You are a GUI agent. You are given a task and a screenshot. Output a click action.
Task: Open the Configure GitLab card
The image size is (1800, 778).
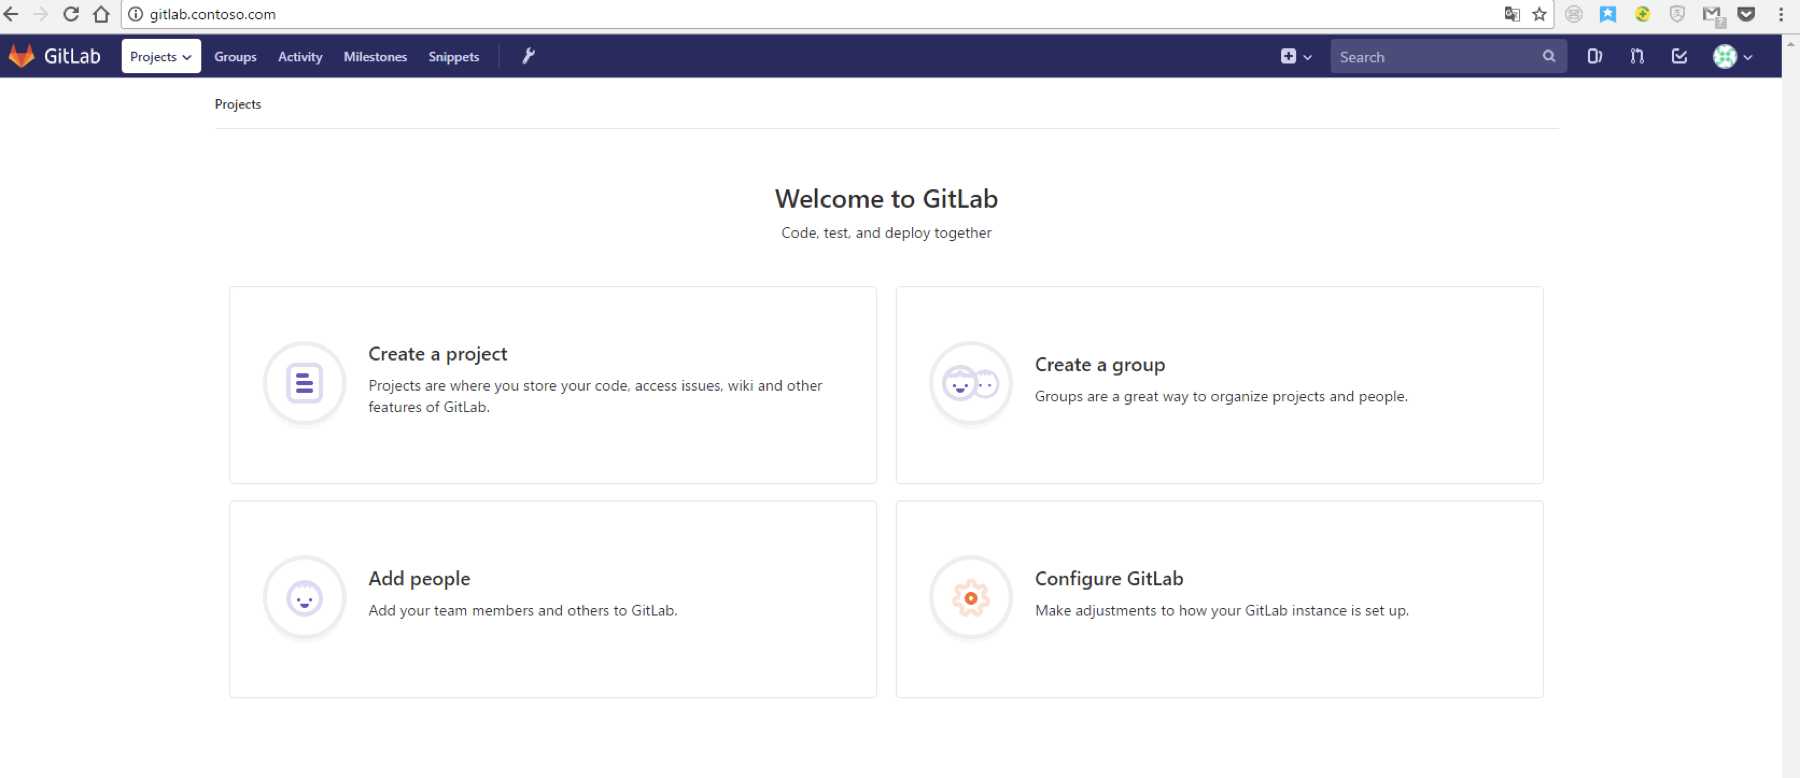tap(1219, 599)
